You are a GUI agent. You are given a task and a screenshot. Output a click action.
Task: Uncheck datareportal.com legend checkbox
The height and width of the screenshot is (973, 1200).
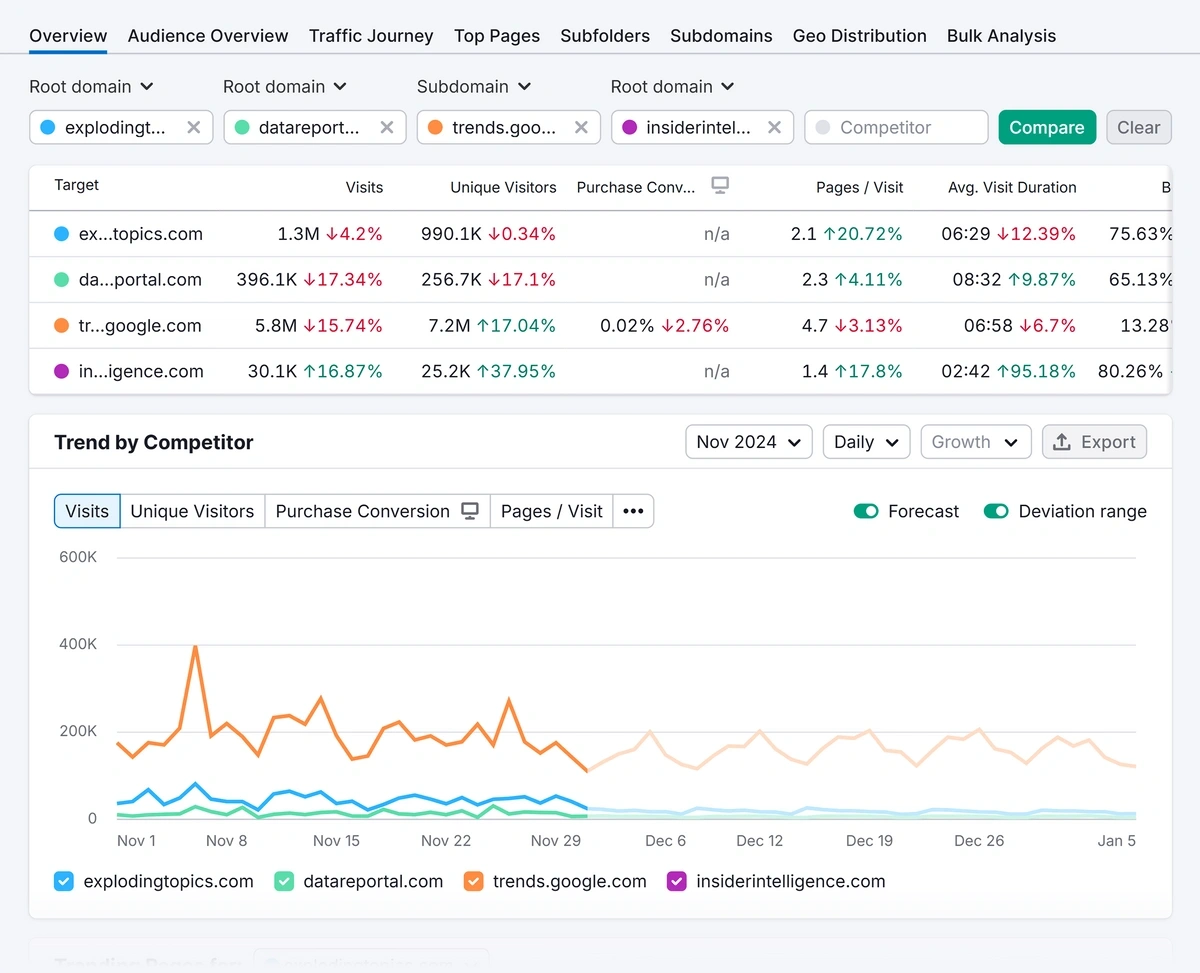pos(284,882)
